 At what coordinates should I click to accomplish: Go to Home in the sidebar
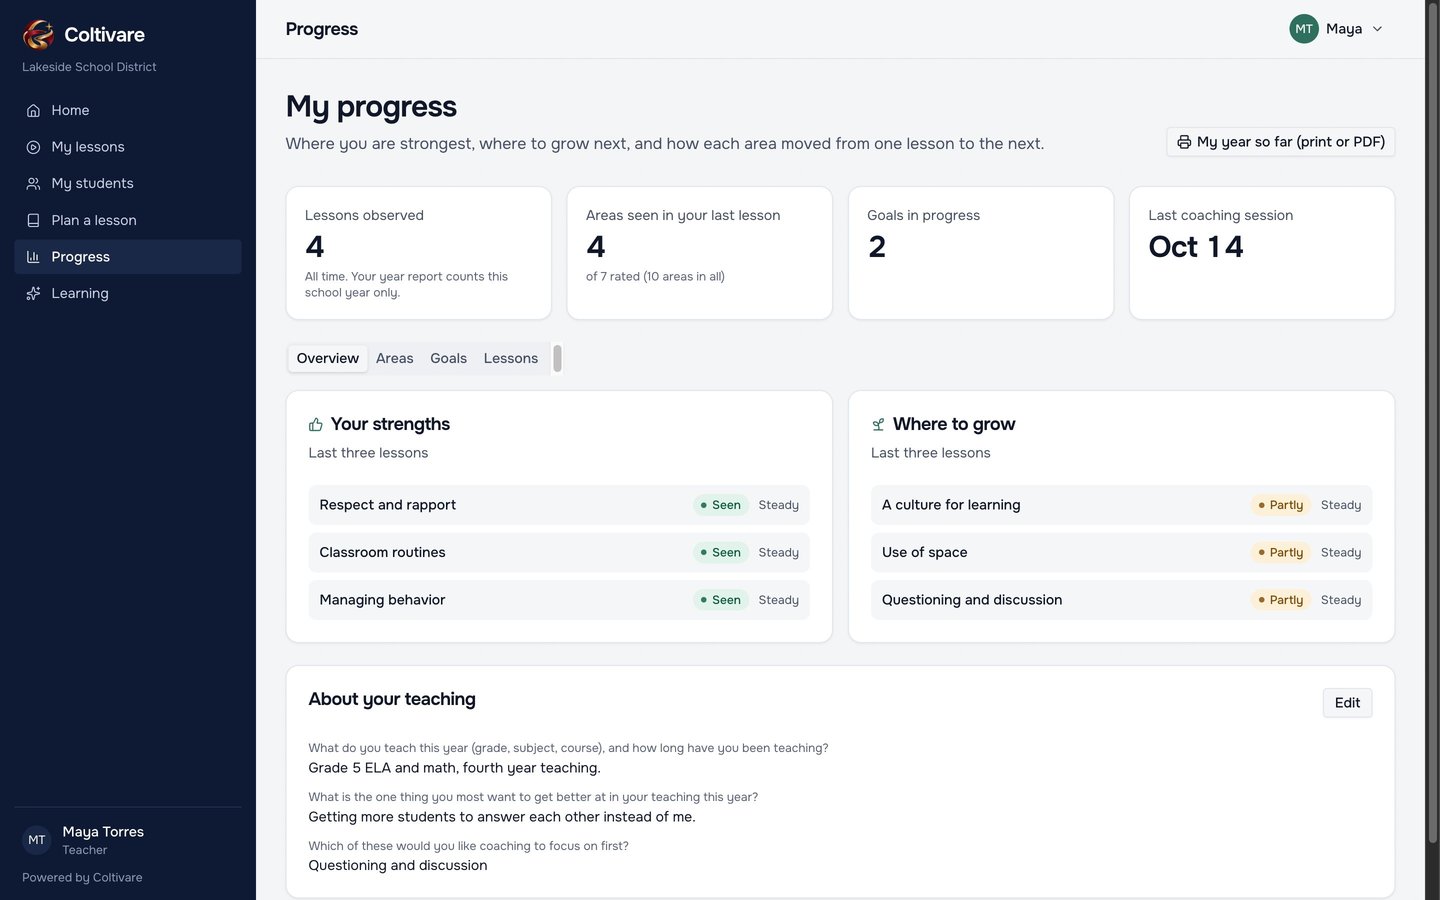tap(128, 110)
